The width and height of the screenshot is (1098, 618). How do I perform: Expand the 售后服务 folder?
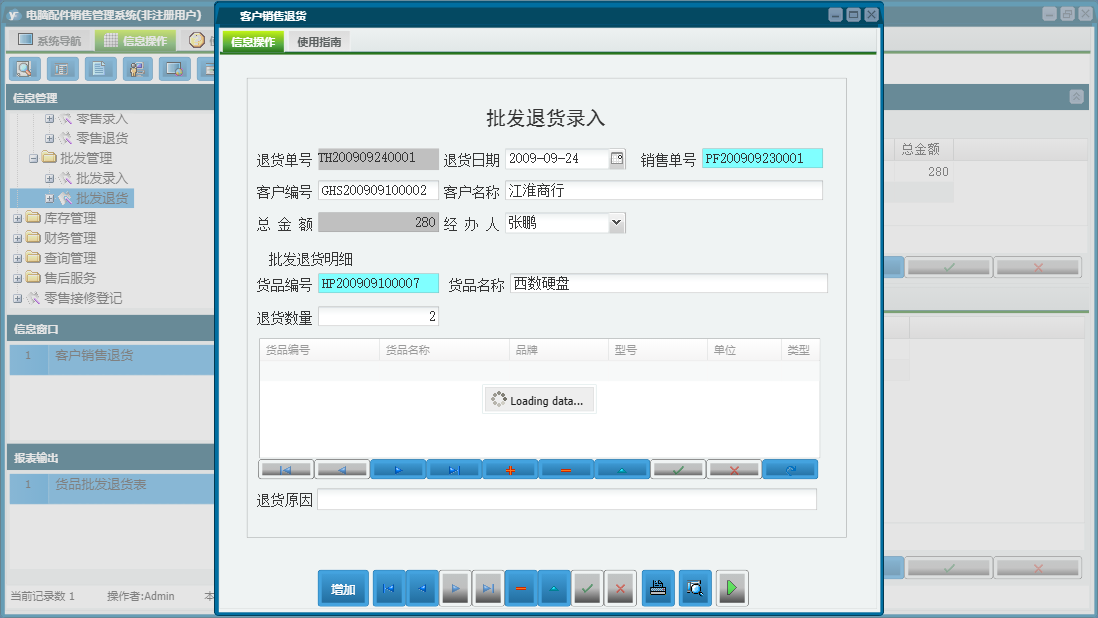(18, 279)
